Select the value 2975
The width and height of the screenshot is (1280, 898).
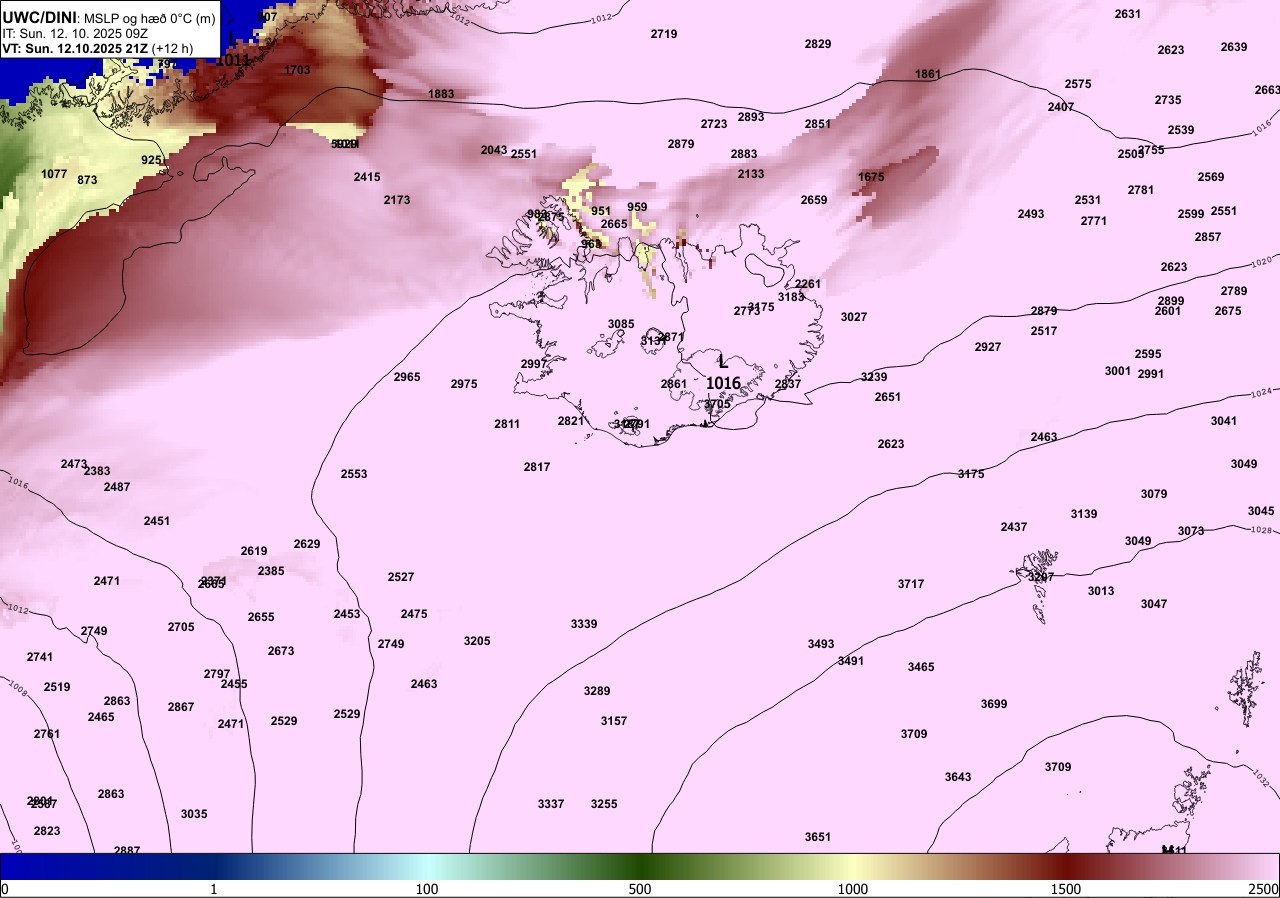click(x=464, y=384)
